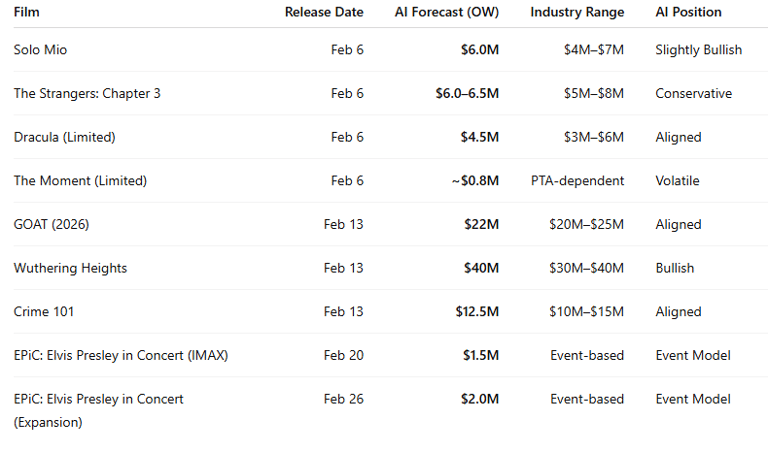The width and height of the screenshot is (768, 452).
Task: Select The Strangers: Chapter 3 title
Action: coord(87,93)
